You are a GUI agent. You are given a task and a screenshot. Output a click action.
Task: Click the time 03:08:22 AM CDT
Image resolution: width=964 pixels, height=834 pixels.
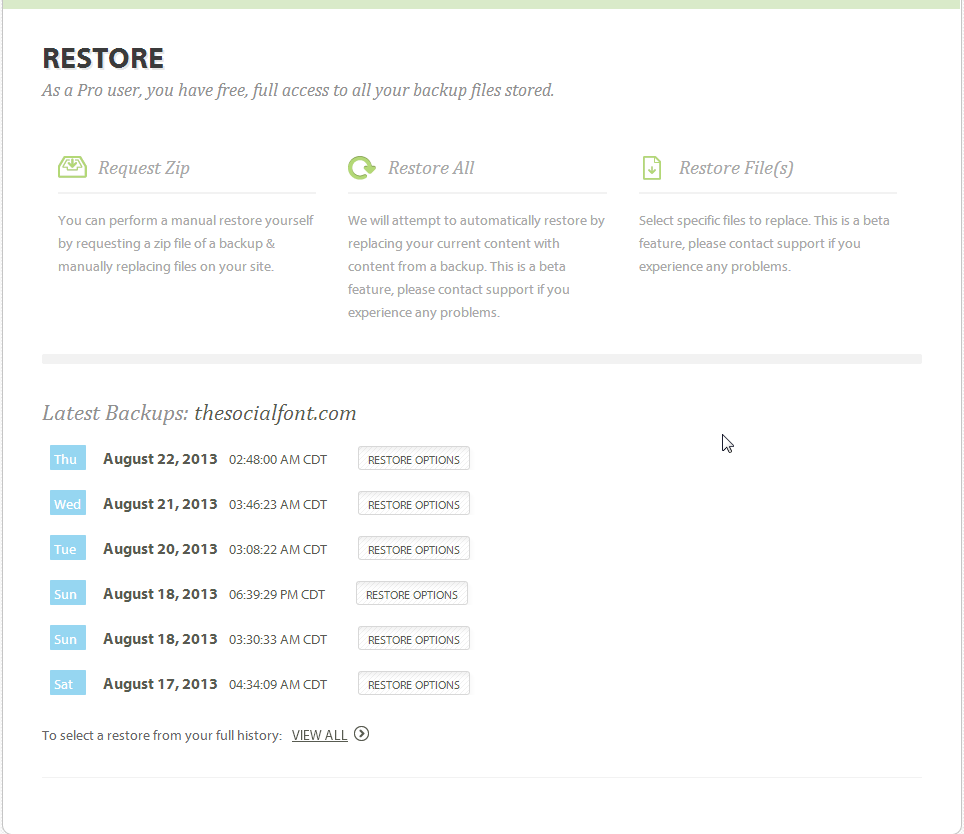pyautogui.click(x=278, y=549)
